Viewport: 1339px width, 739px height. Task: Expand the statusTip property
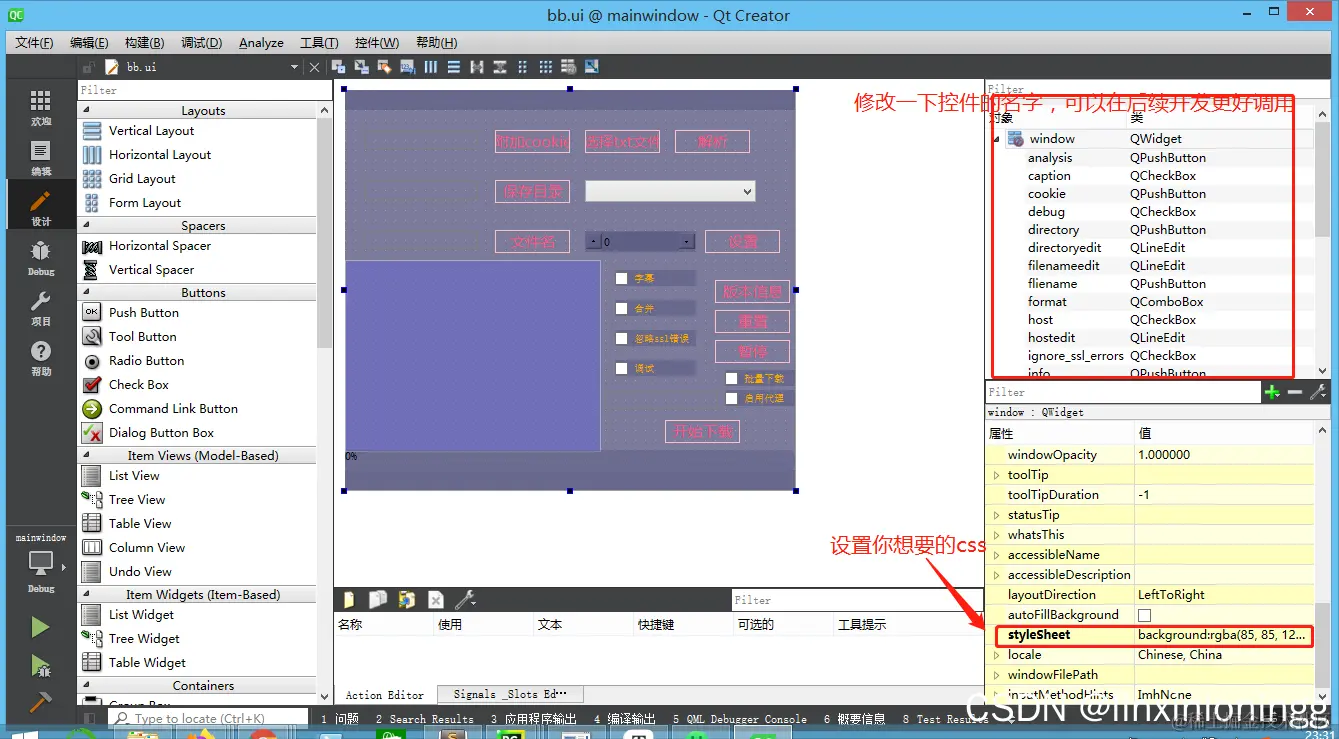pos(996,515)
